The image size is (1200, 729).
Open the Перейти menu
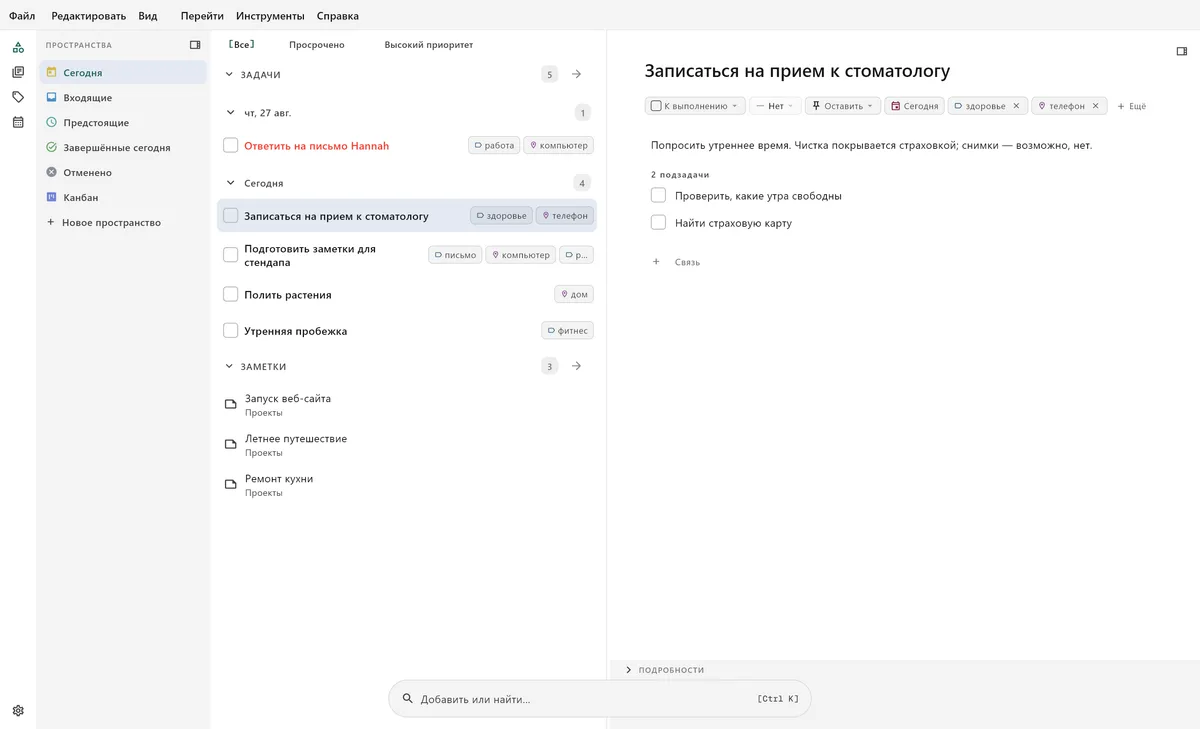202,16
